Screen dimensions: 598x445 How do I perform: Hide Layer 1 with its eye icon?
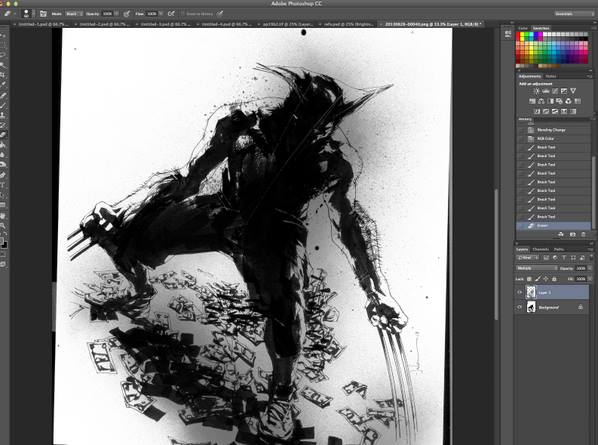pyautogui.click(x=519, y=292)
